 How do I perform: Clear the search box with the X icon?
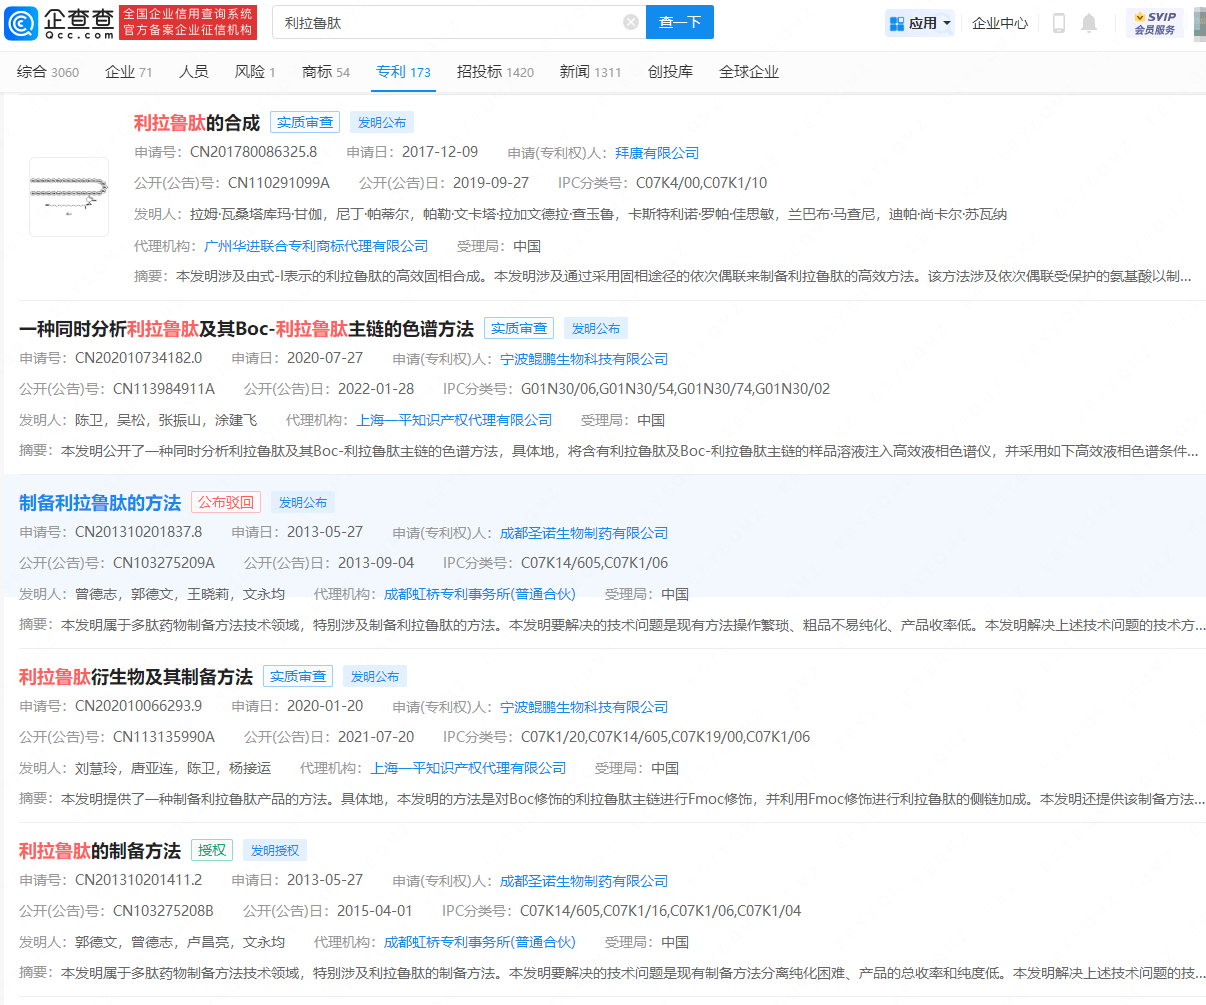click(631, 22)
